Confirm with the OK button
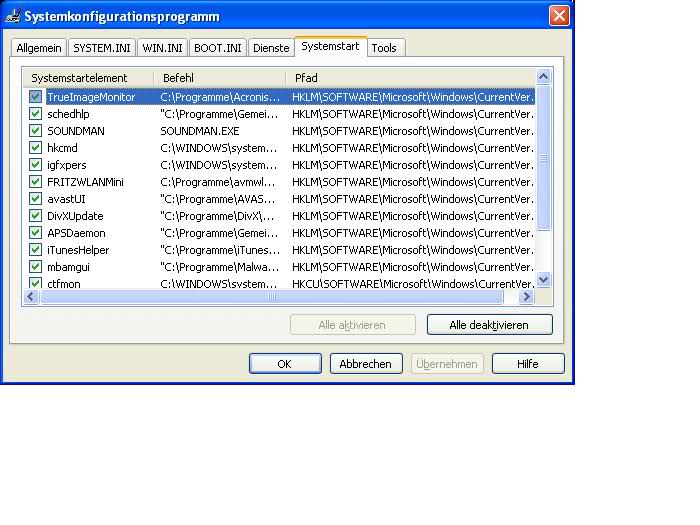This screenshot has height=525, width=700. pos(285,364)
